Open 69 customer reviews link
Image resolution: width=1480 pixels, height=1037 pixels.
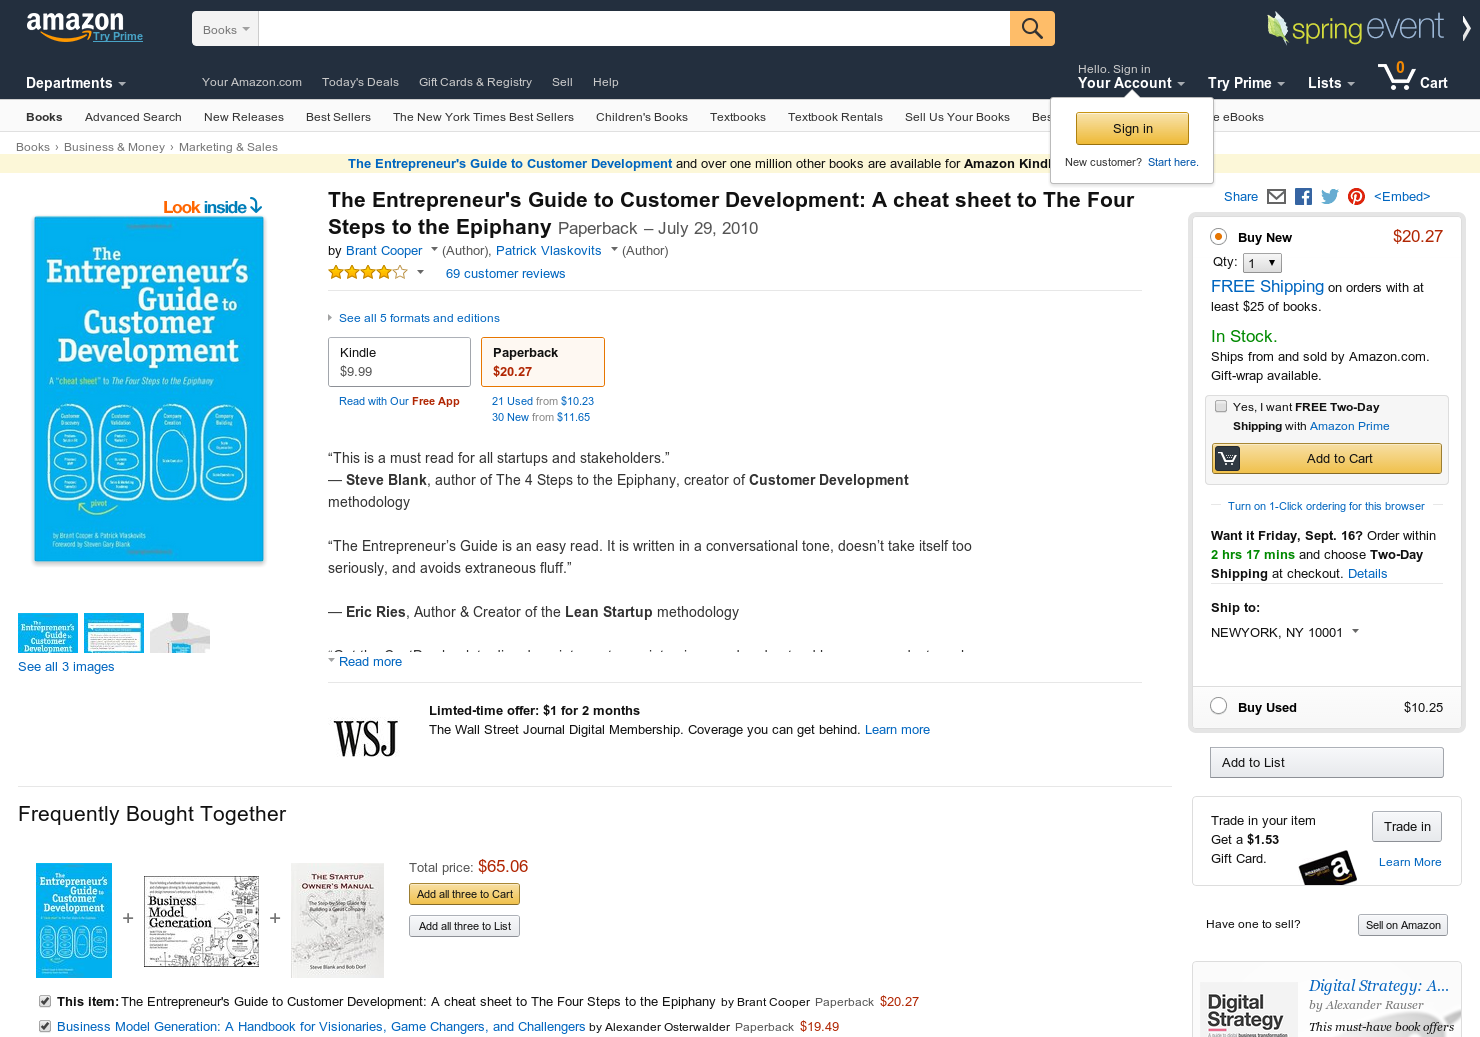(x=505, y=273)
